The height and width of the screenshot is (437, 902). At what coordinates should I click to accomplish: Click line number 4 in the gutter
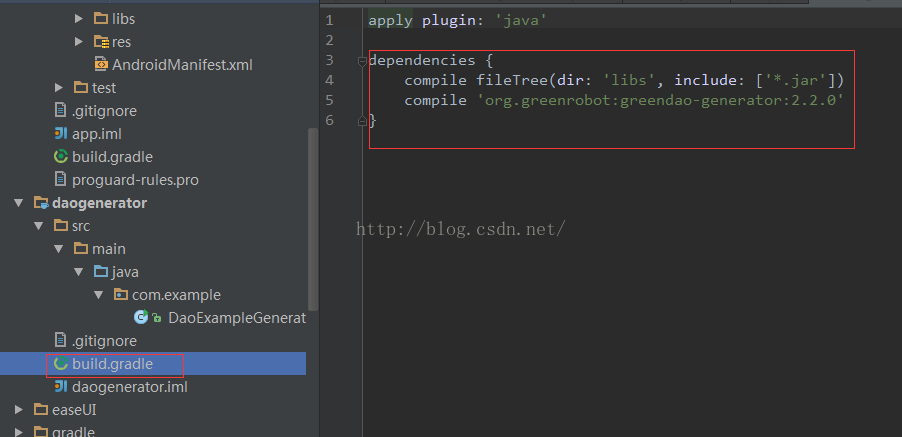[x=329, y=80]
